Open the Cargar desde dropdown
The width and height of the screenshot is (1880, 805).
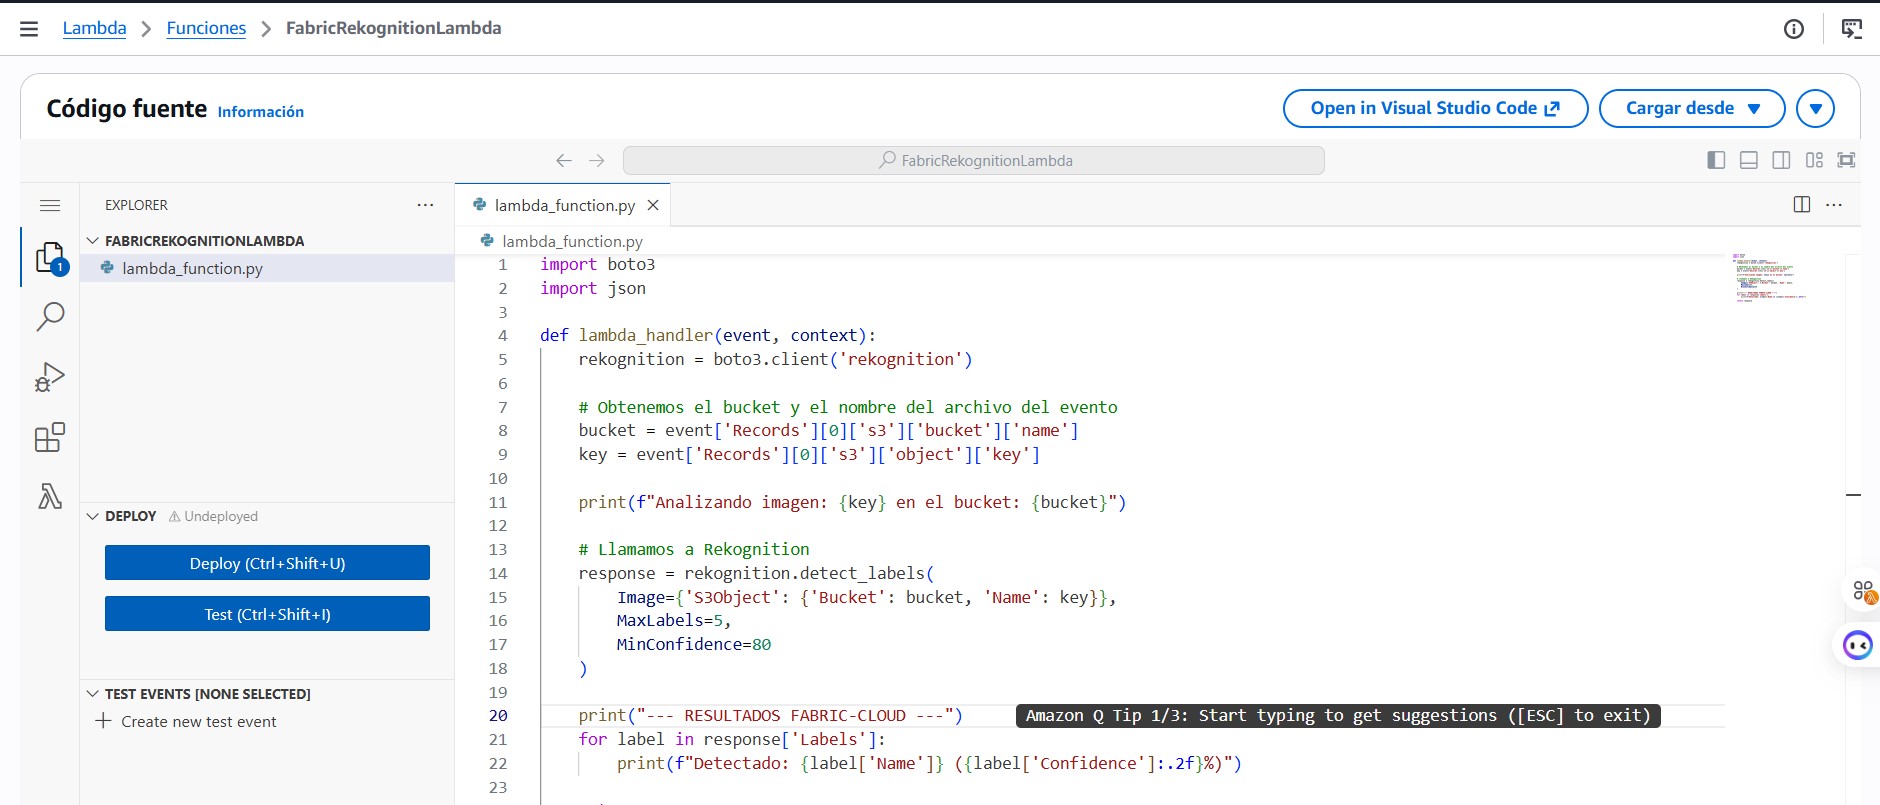click(1692, 108)
